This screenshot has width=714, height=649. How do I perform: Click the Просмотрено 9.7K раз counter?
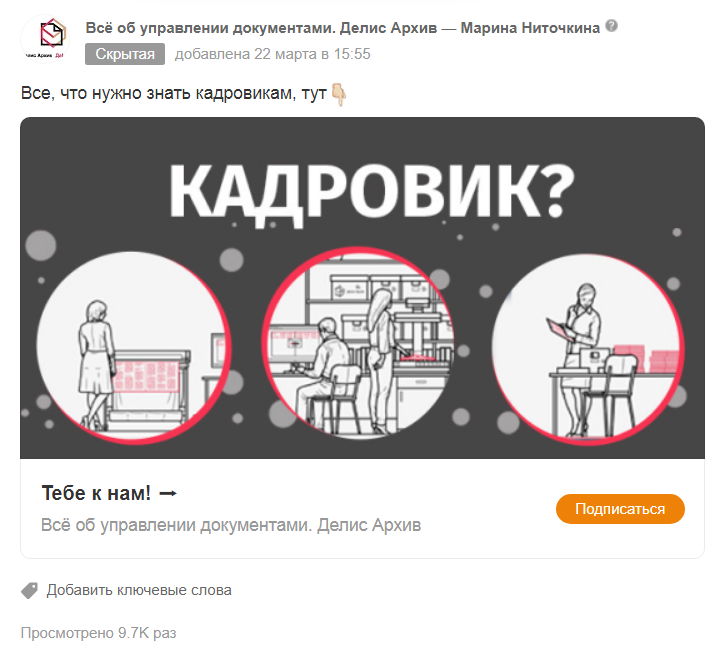98,633
